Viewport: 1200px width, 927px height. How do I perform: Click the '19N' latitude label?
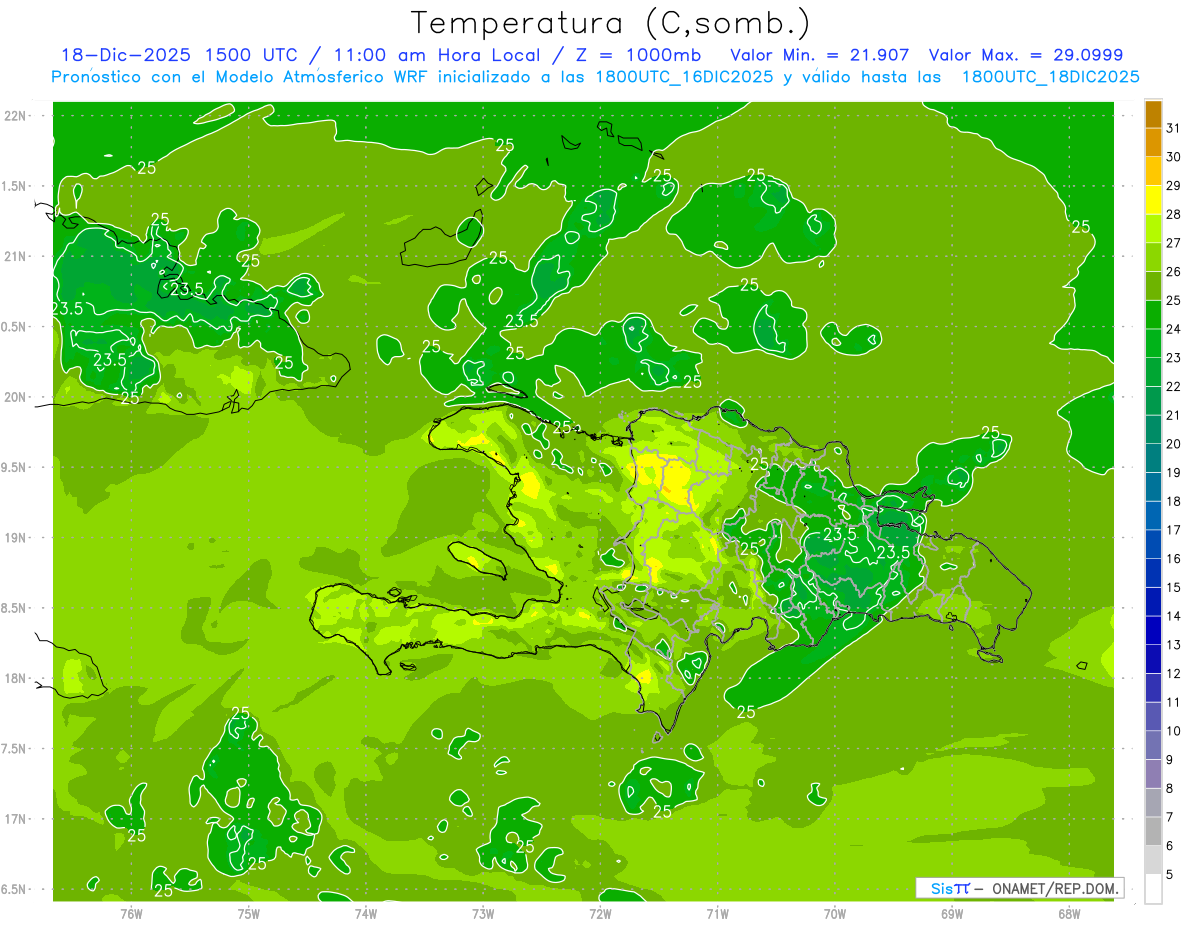17,538
